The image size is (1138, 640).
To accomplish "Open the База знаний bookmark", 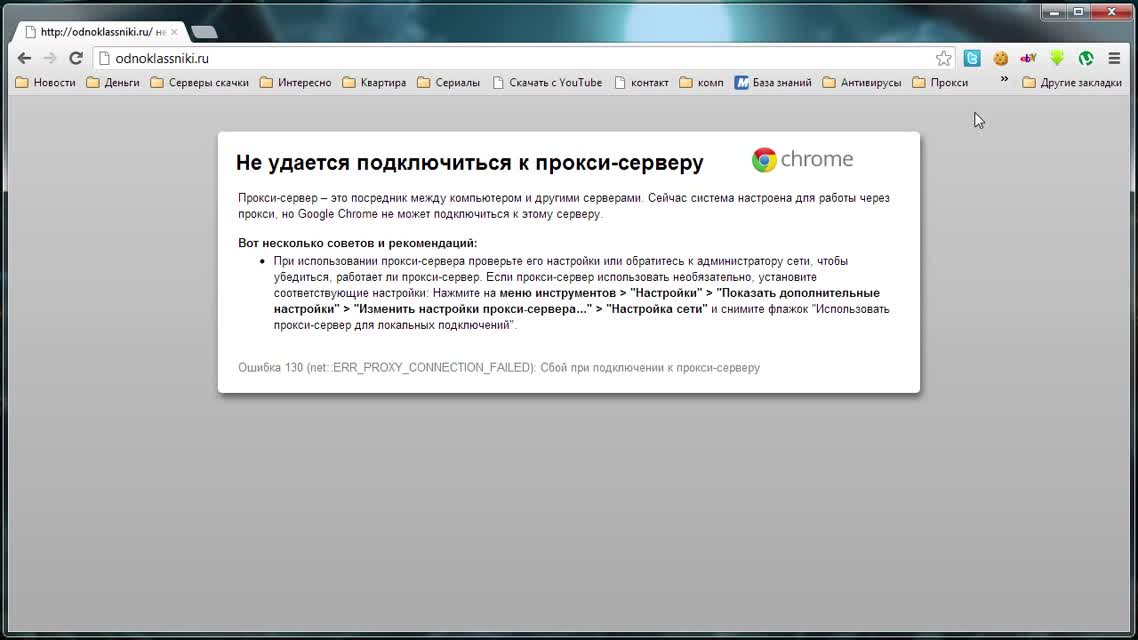I will pyautogui.click(x=774, y=83).
